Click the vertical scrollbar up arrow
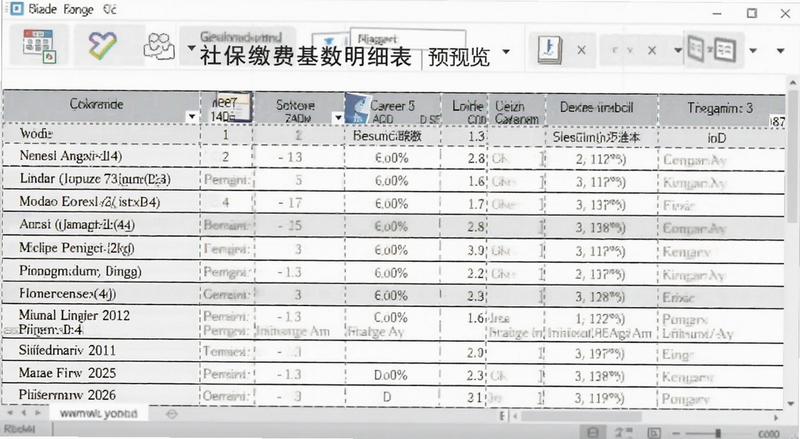 pyautogui.click(x=793, y=83)
